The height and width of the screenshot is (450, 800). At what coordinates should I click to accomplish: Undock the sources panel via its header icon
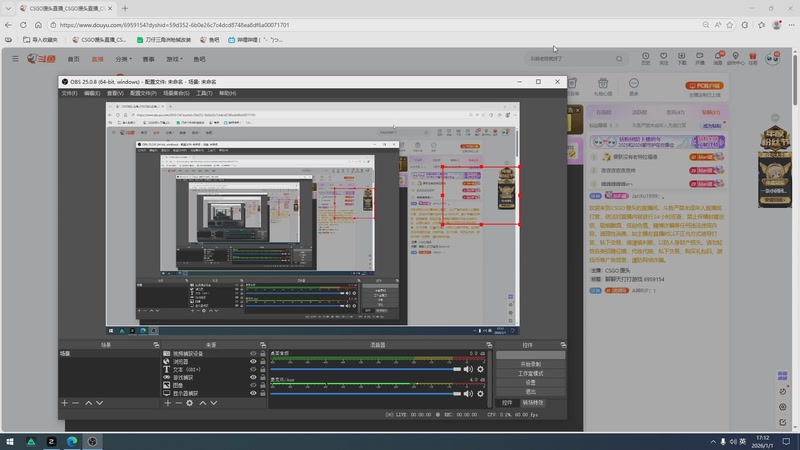click(263, 345)
